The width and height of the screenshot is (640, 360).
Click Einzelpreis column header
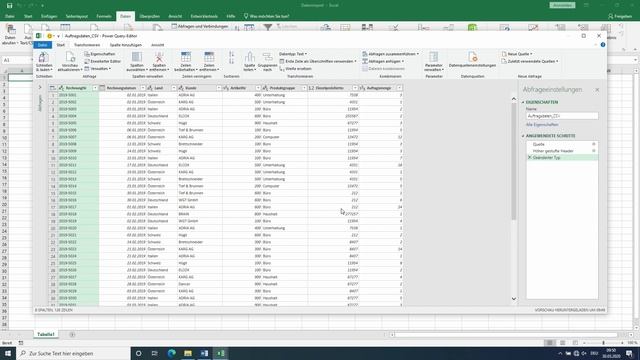pyautogui.click(x=333, y=88)
